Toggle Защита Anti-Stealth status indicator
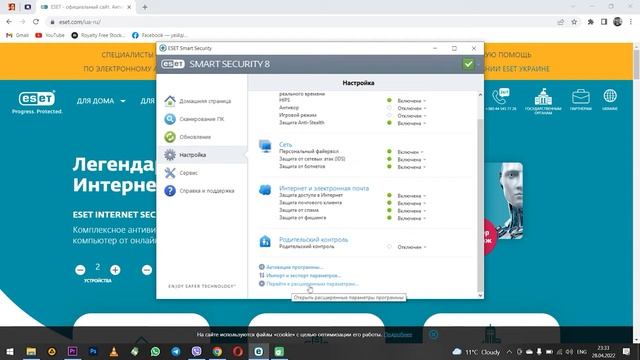Viewport: 640px width, 360px height. [389, 122]
